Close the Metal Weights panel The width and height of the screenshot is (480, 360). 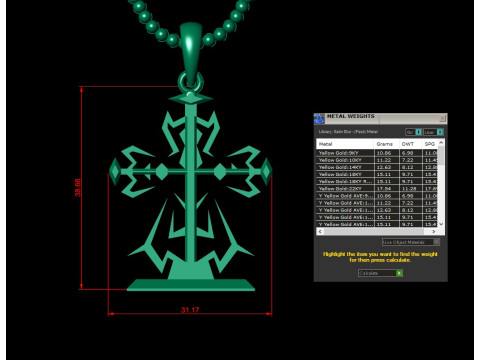point(442,118)
